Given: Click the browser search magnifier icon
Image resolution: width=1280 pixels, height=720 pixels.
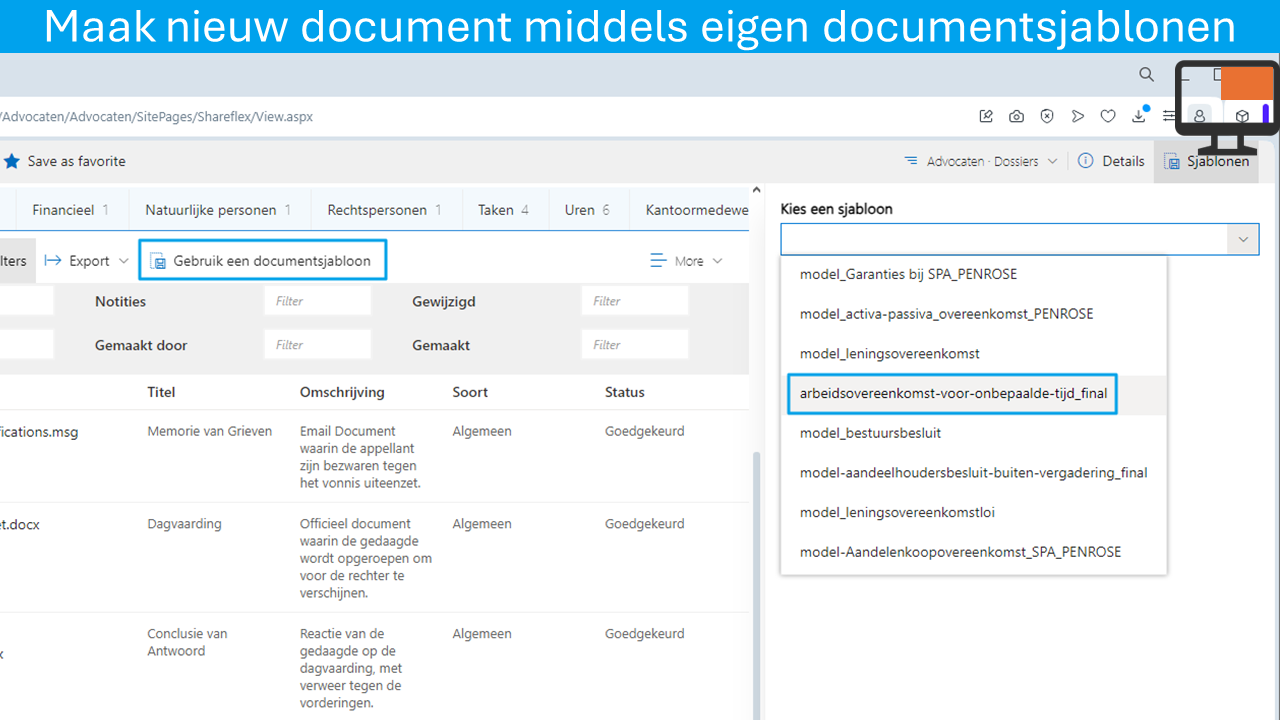Looking at the screenshot, I should 1147,75.
